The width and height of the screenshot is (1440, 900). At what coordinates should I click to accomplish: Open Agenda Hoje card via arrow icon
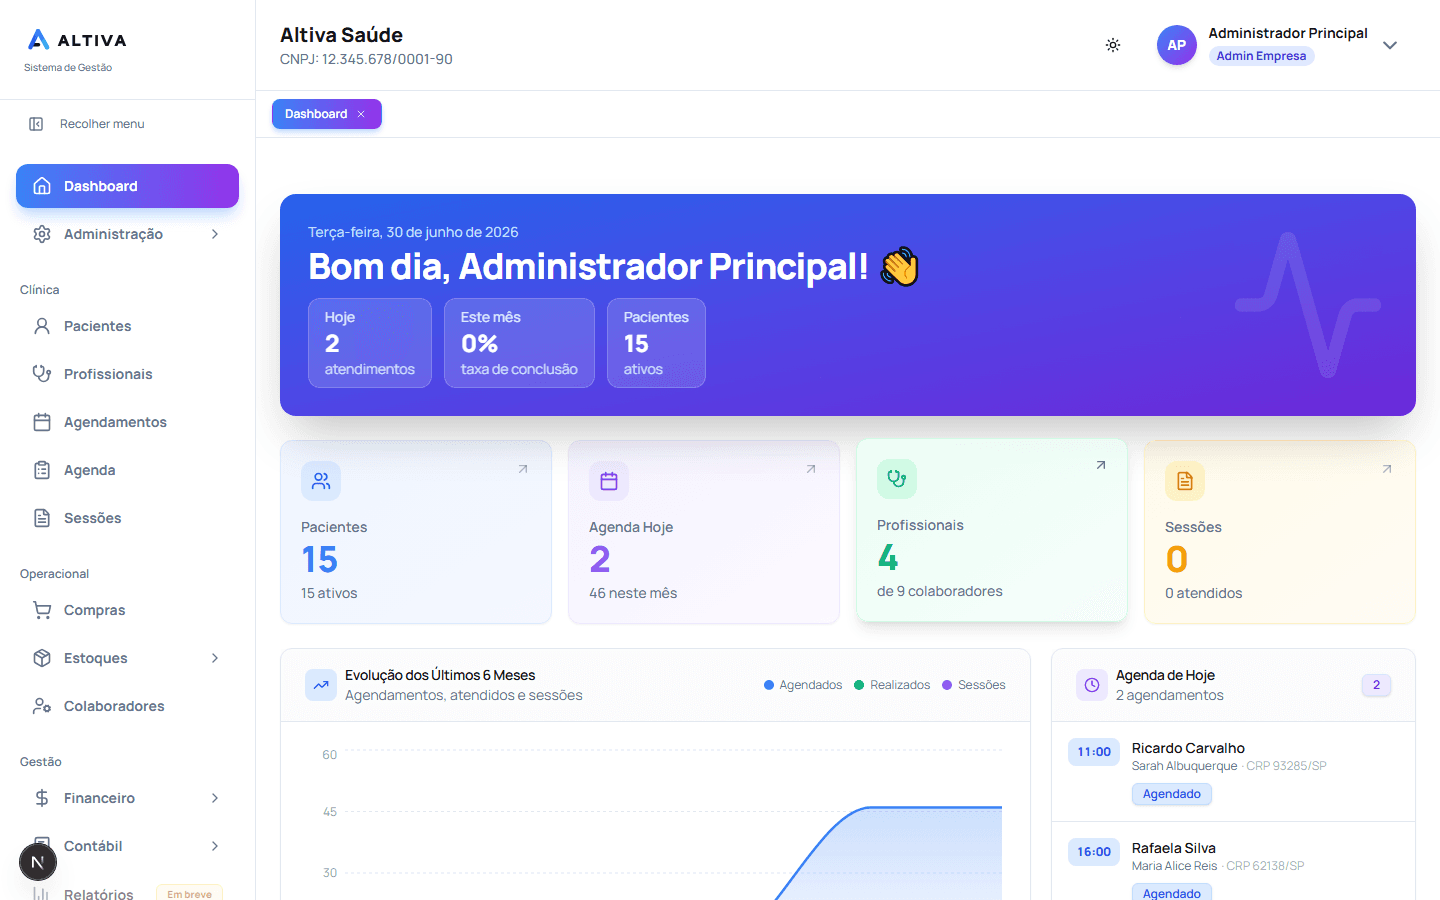click(x=811, y=469)
